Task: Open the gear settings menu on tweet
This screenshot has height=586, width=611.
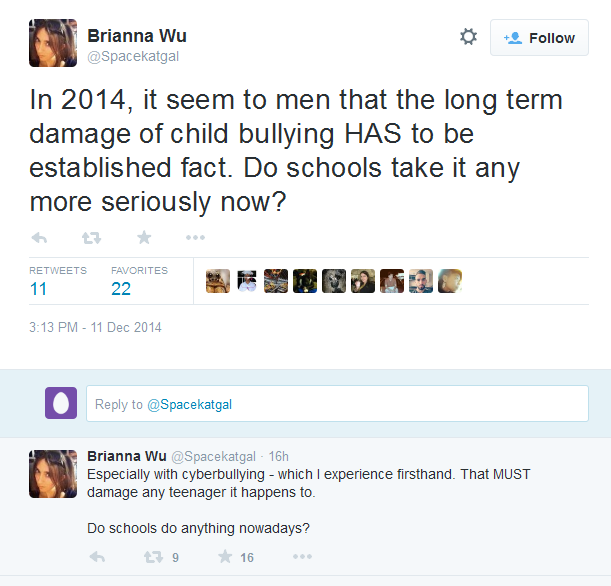Action: [x=468, y=37]
